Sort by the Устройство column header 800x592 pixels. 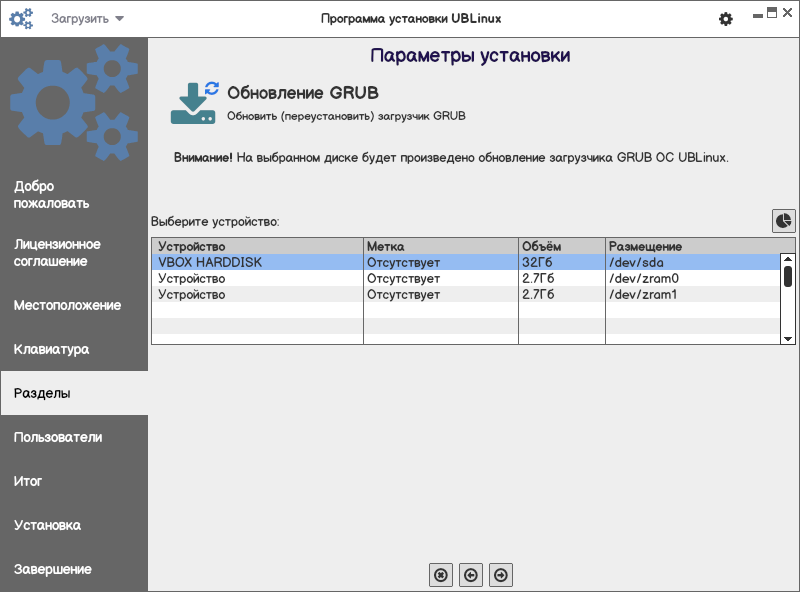pyautogui.click(x=258, y=246)
